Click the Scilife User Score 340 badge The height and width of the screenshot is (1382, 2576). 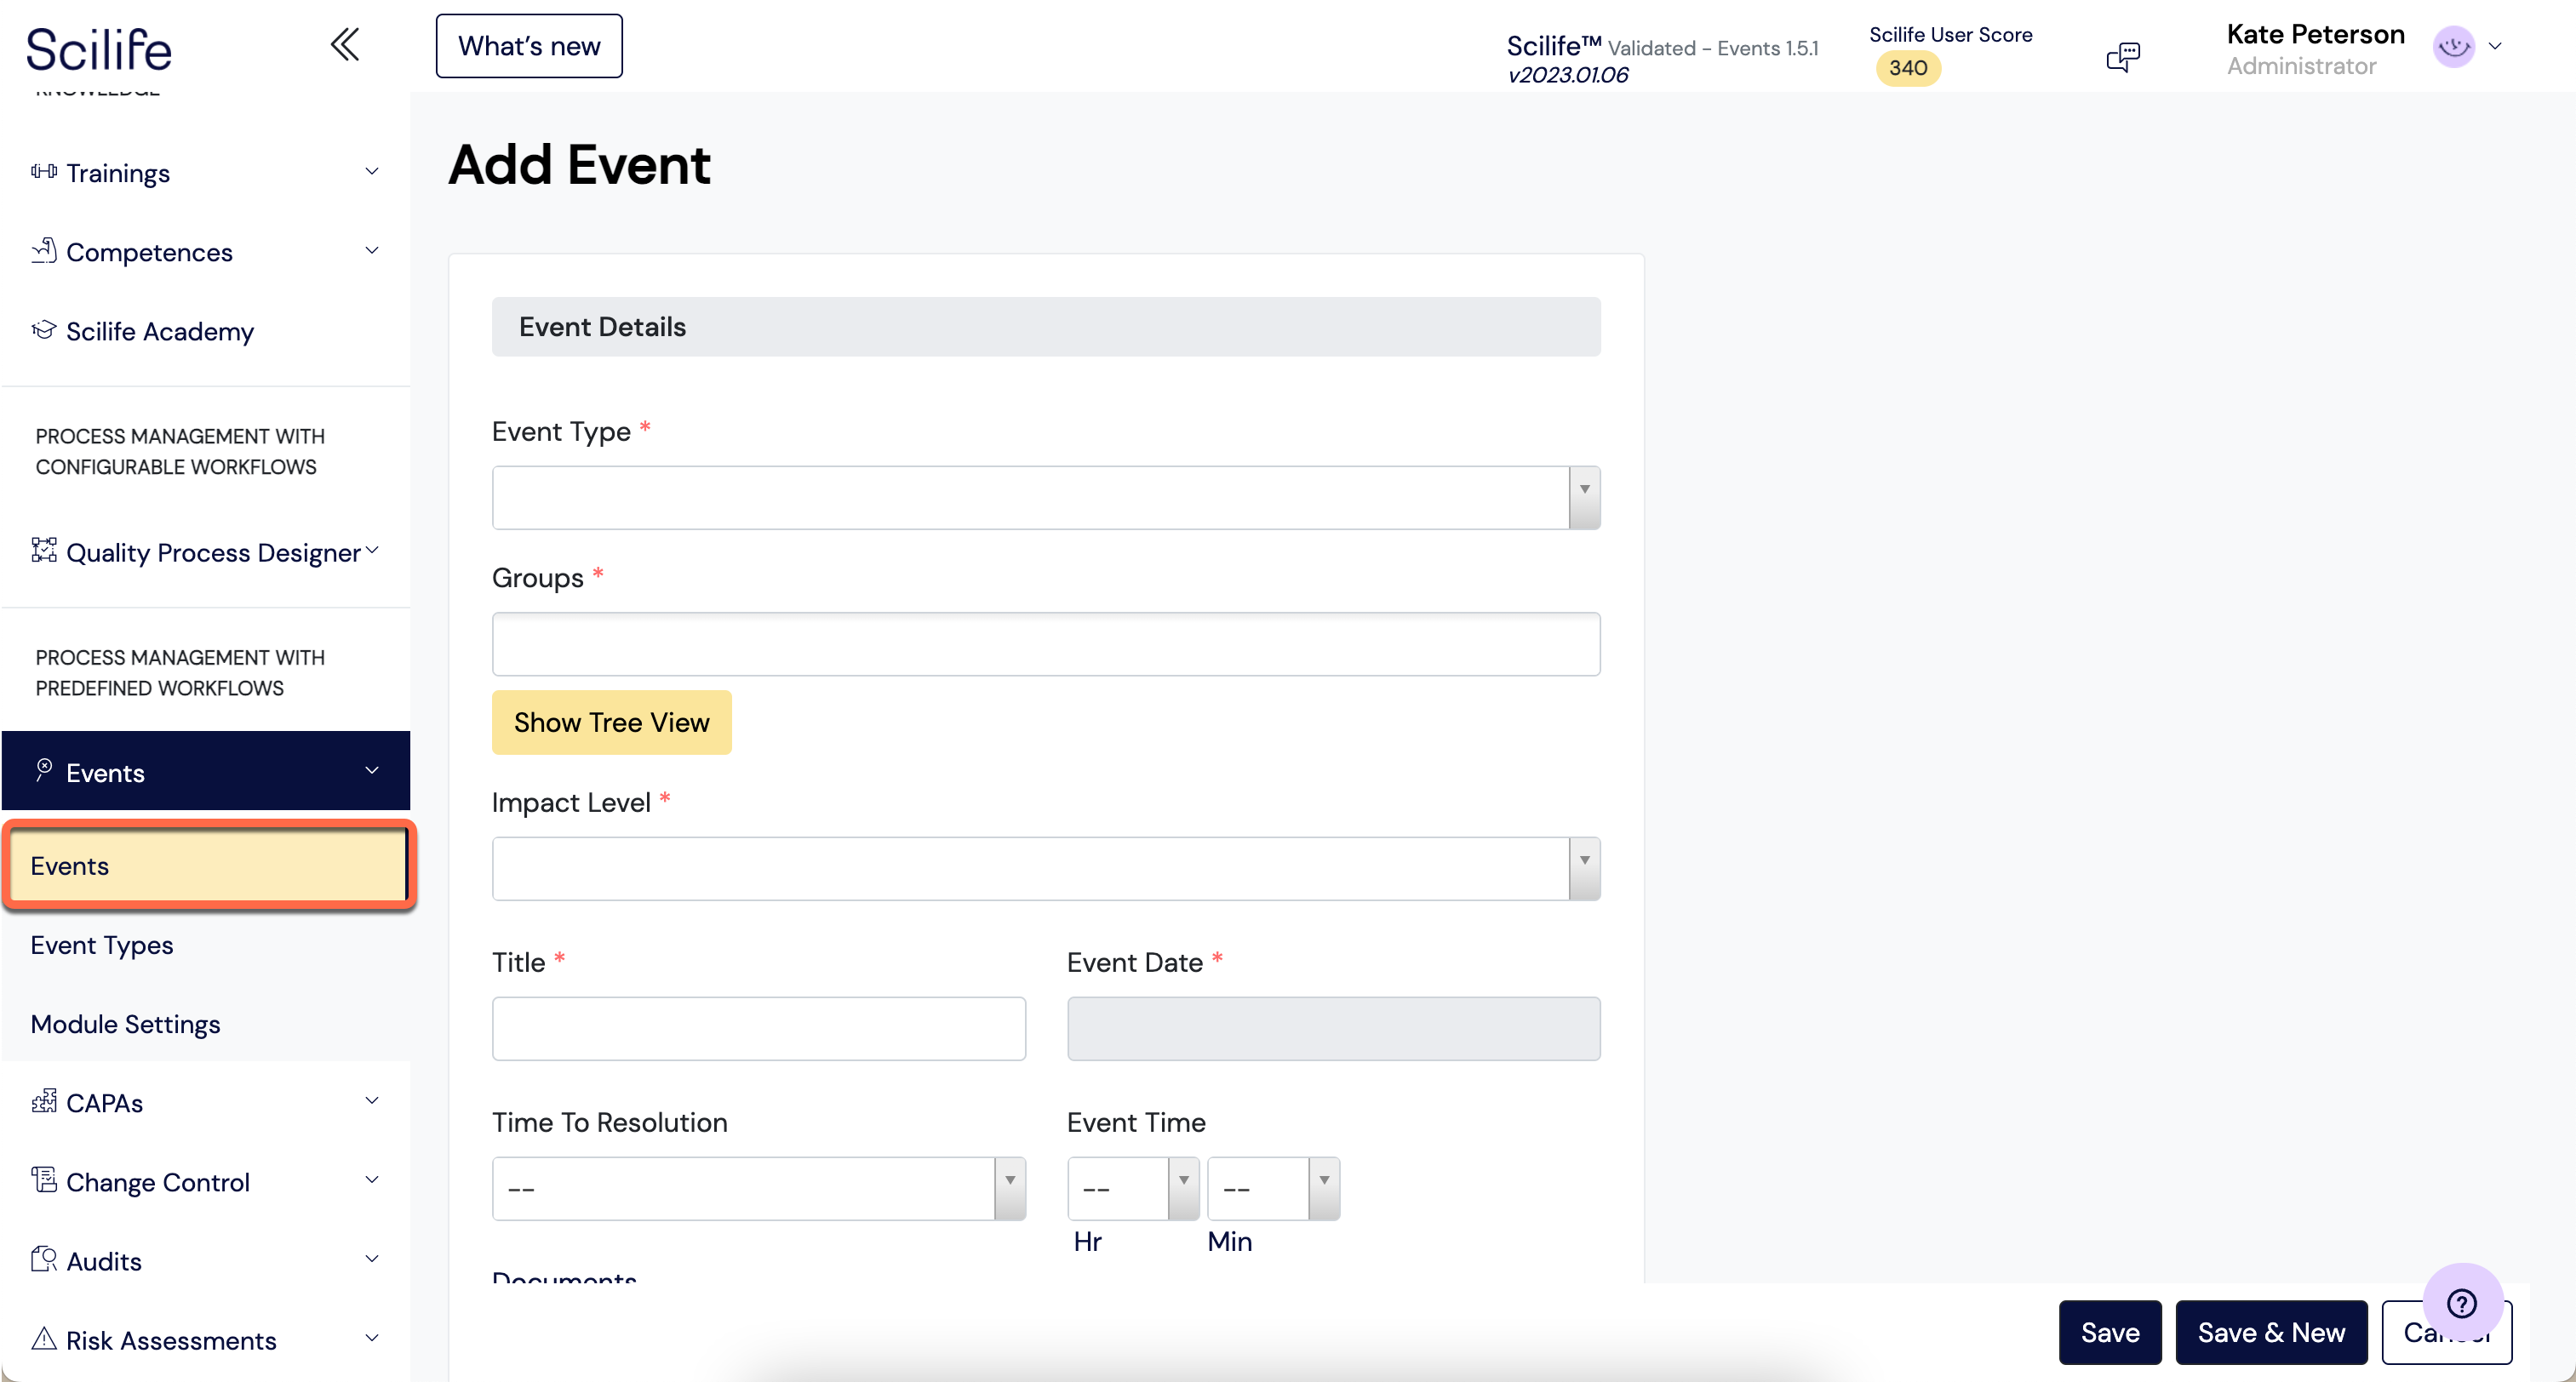(1908, 68)
